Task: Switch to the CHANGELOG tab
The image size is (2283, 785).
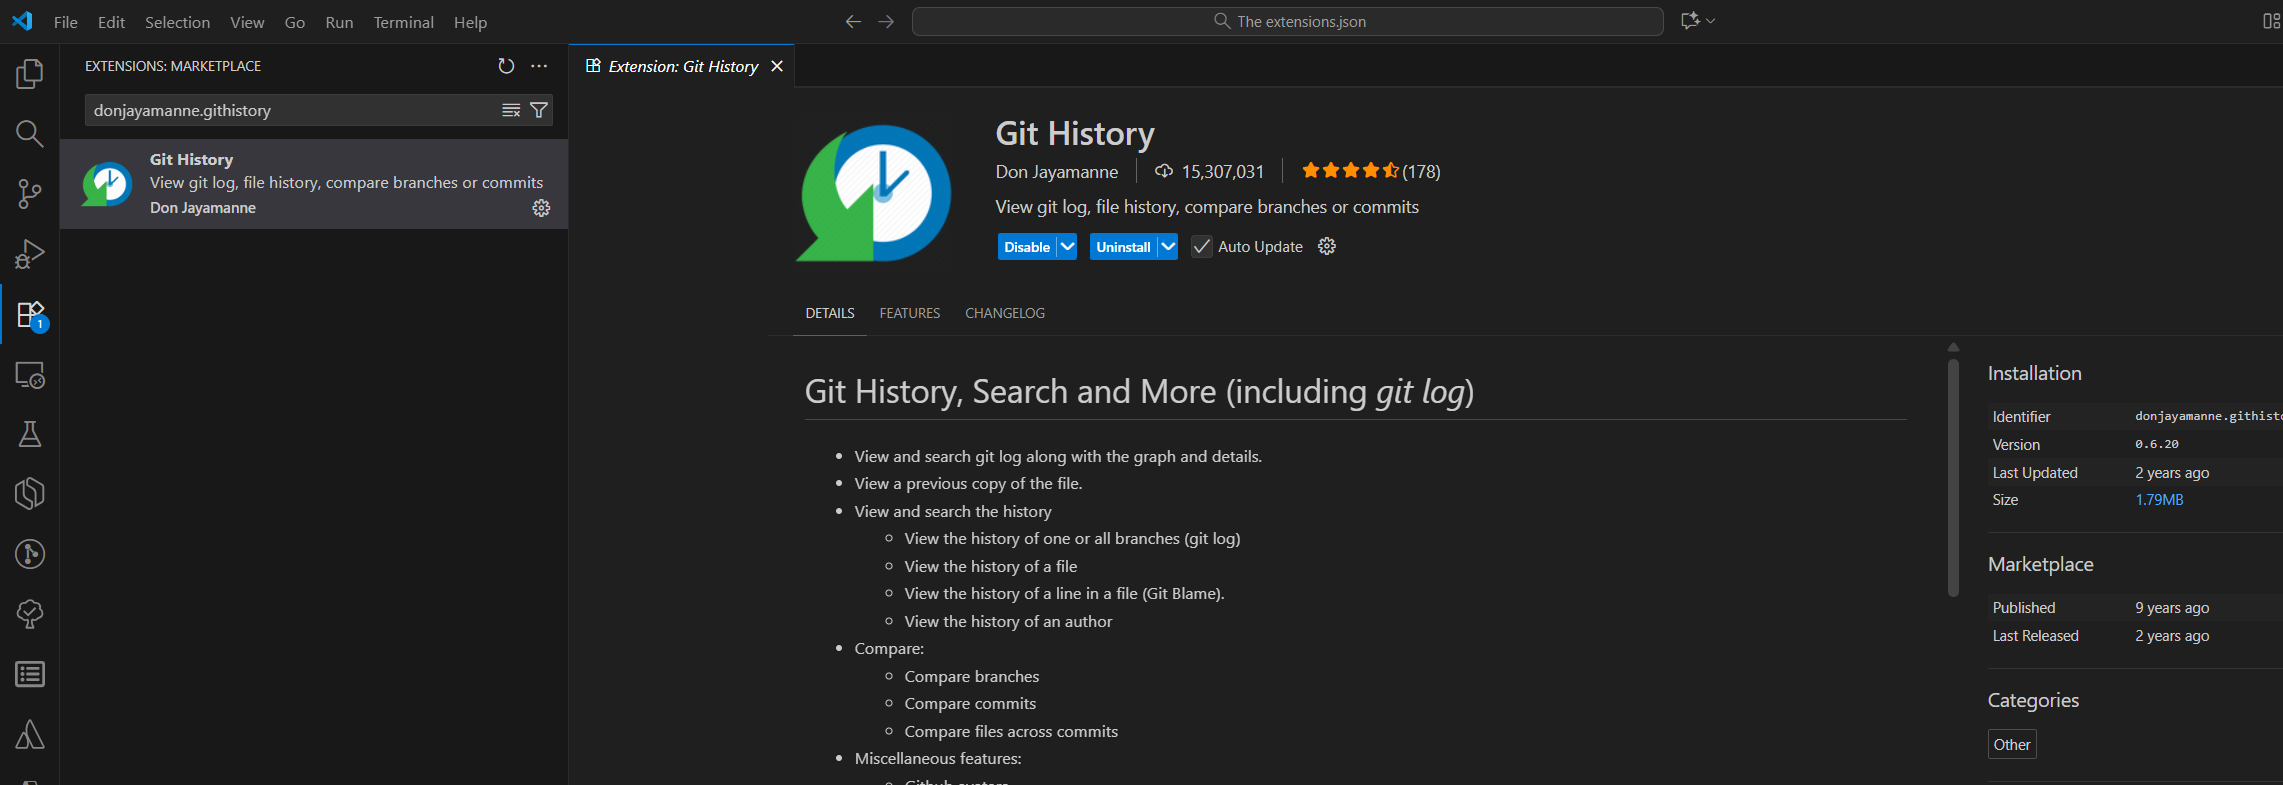Action: pyautogui.click(x=1005, y=313)
